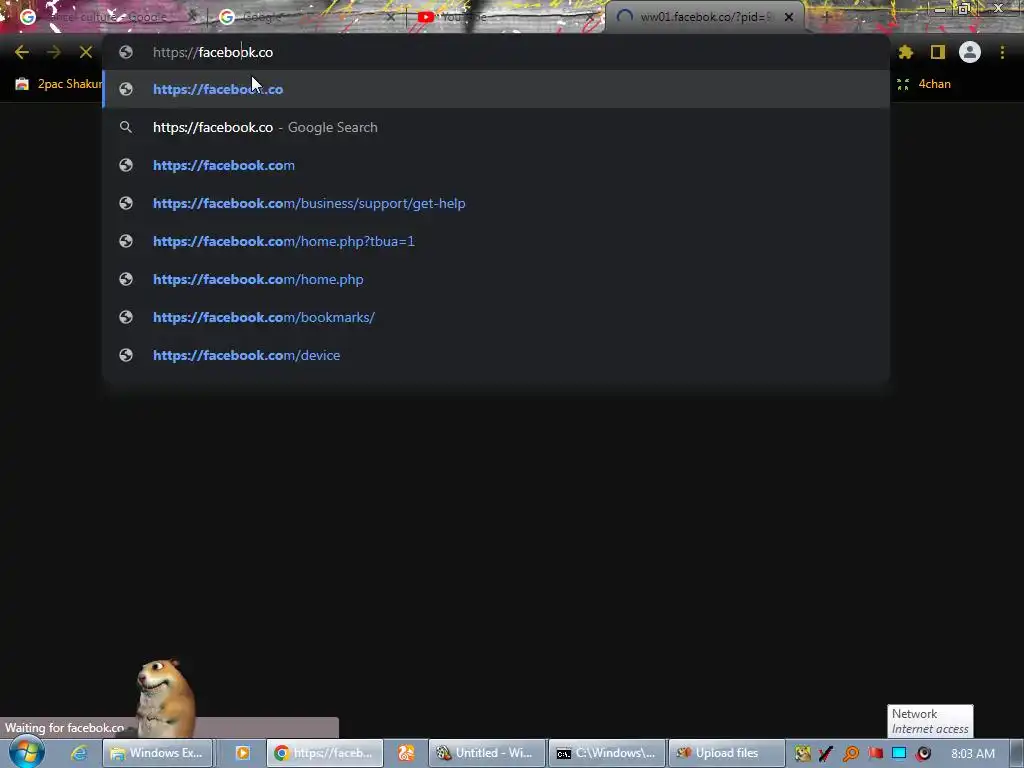Close the YouTube tab
This screenshot has height=768, width=1024.
tap(590, 17)
